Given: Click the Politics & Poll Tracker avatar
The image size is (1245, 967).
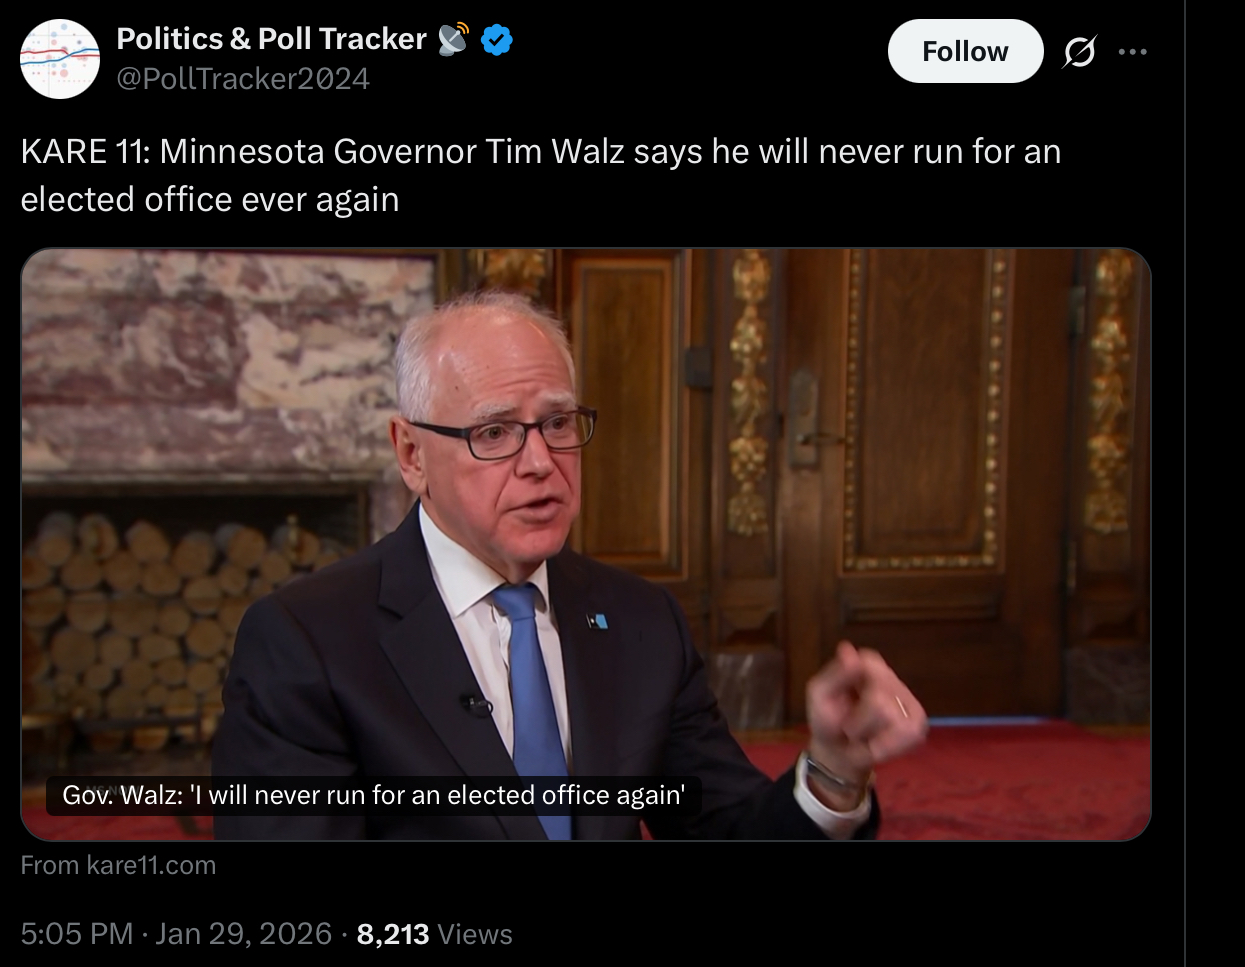Looking at the screenshot, I should [x=60, y=59].
